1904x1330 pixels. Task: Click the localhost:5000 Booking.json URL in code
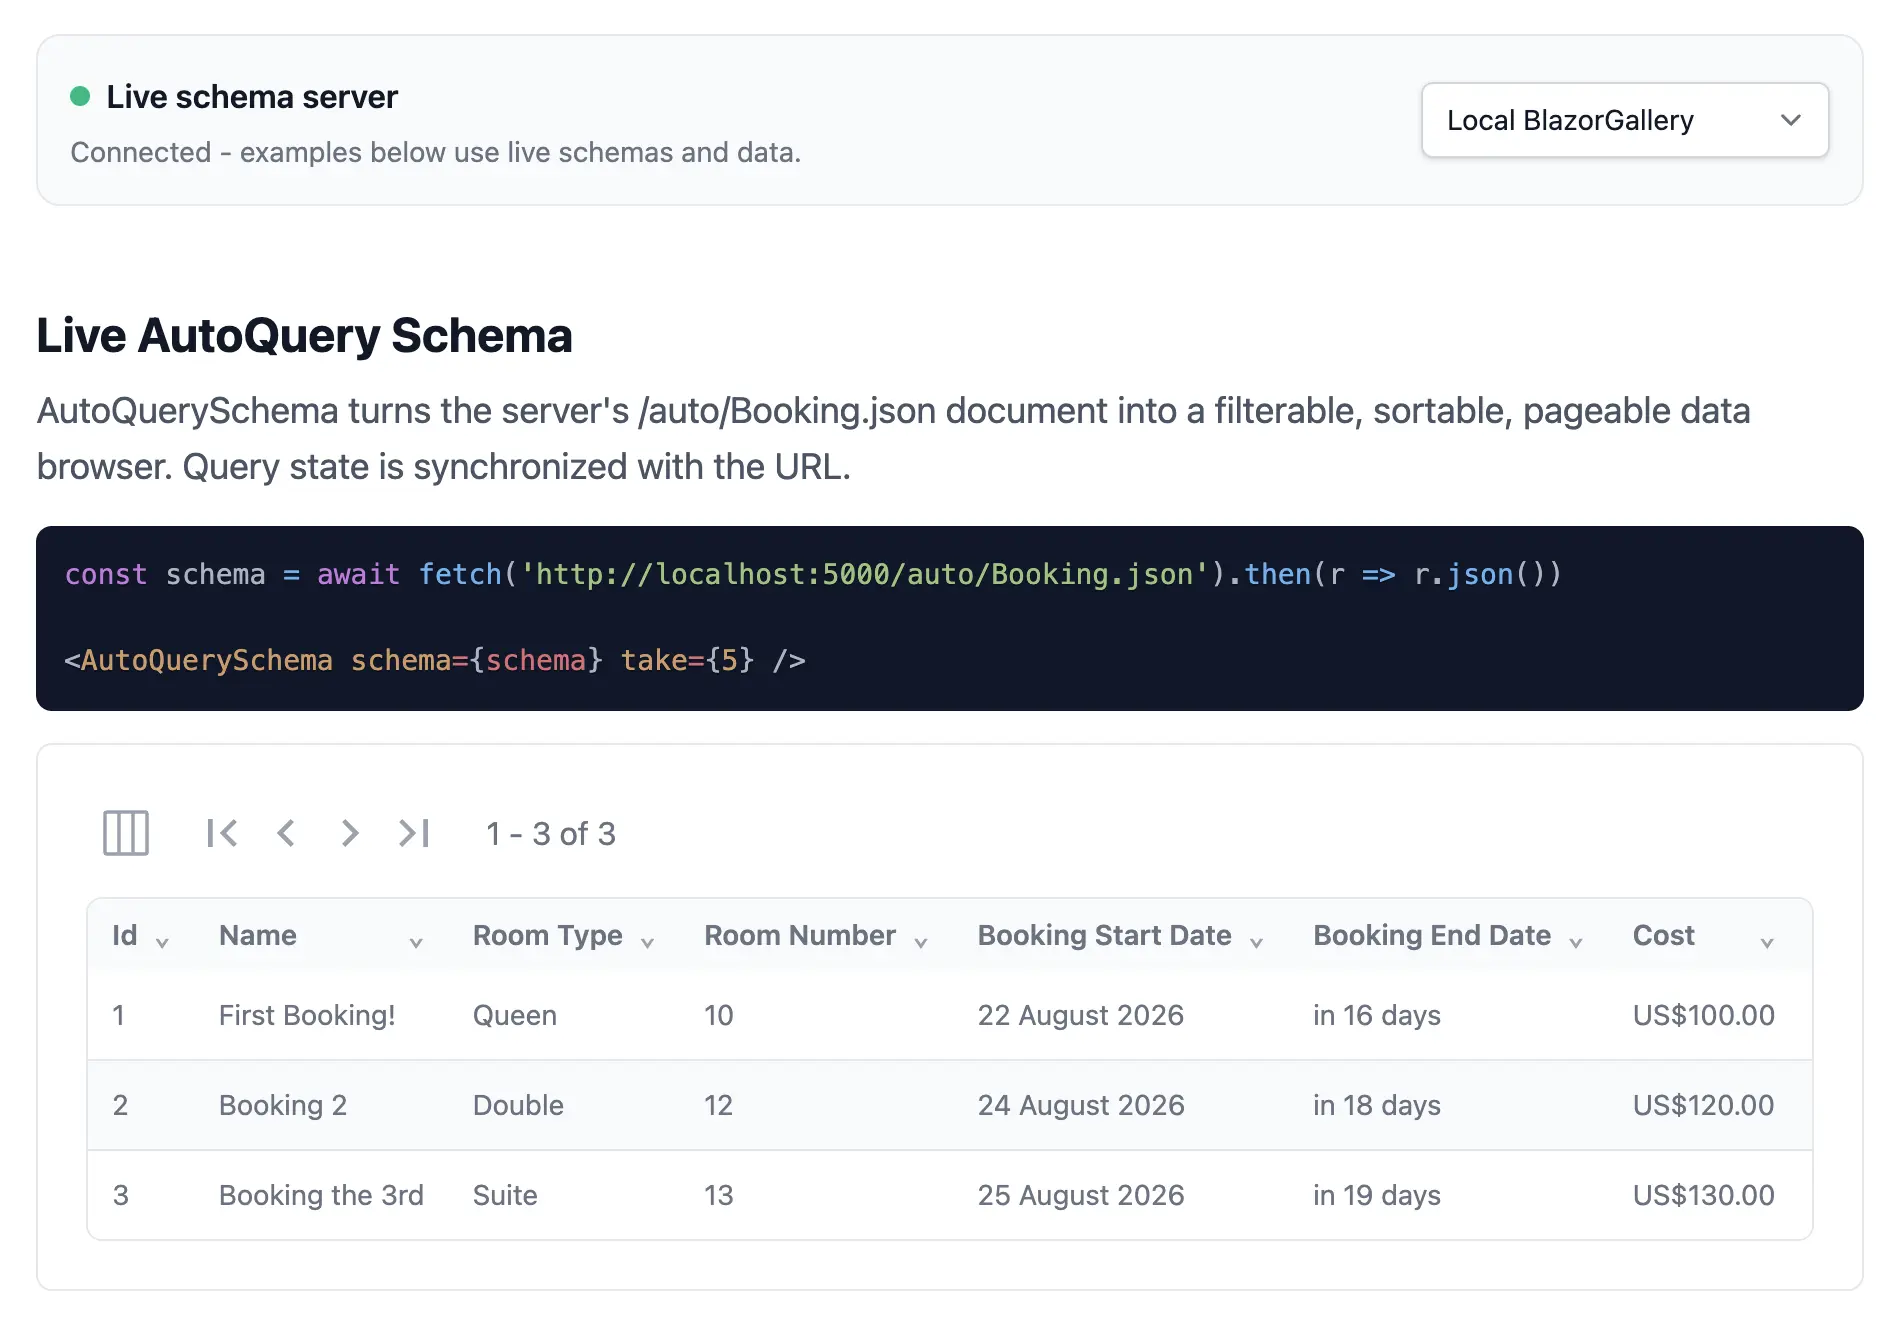tap(866, 574)
